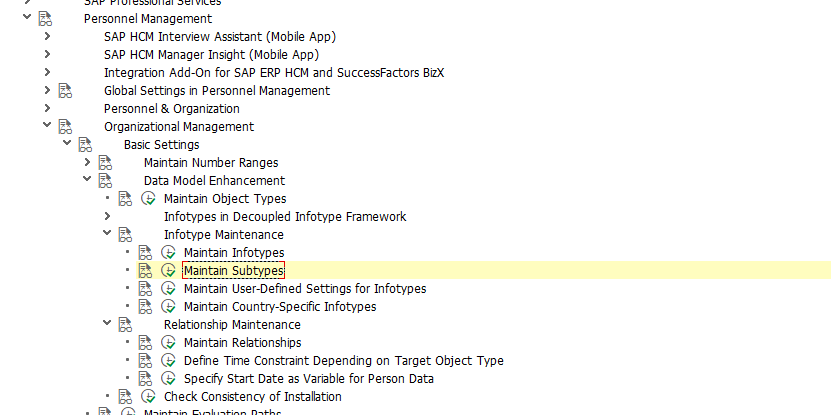Select the highlighted Maintain Subtypes label
Image resolution: width=831 pixels, height=415 pixels.
point(234,271)
